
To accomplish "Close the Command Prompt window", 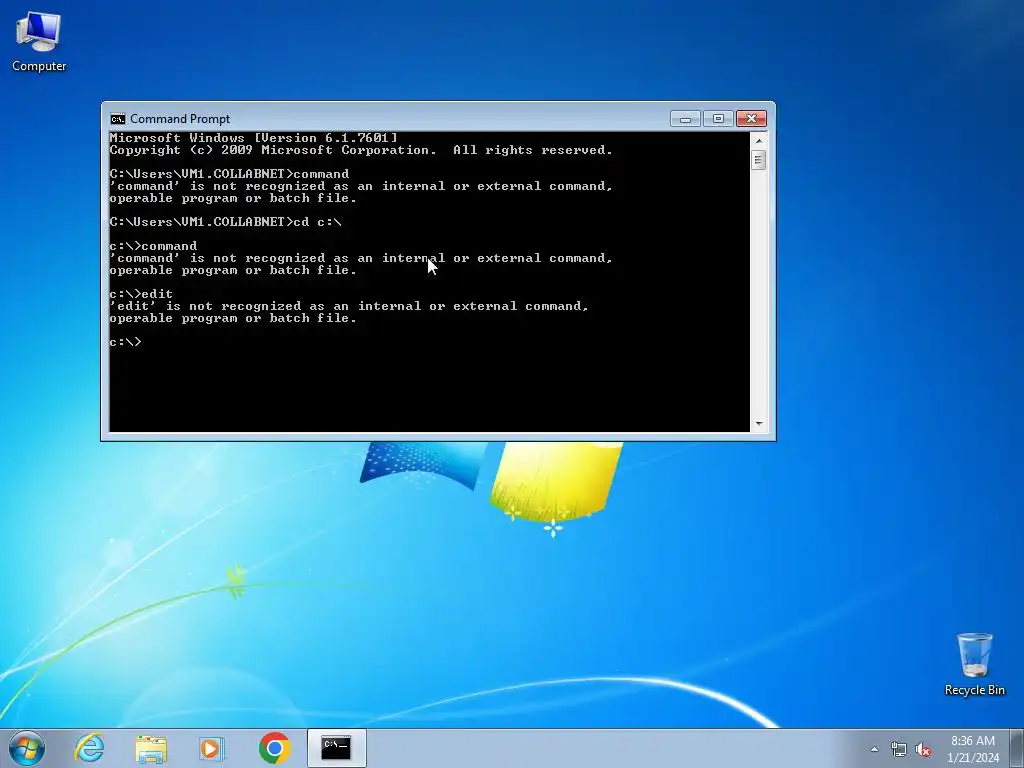I will [x=752, y=119].
